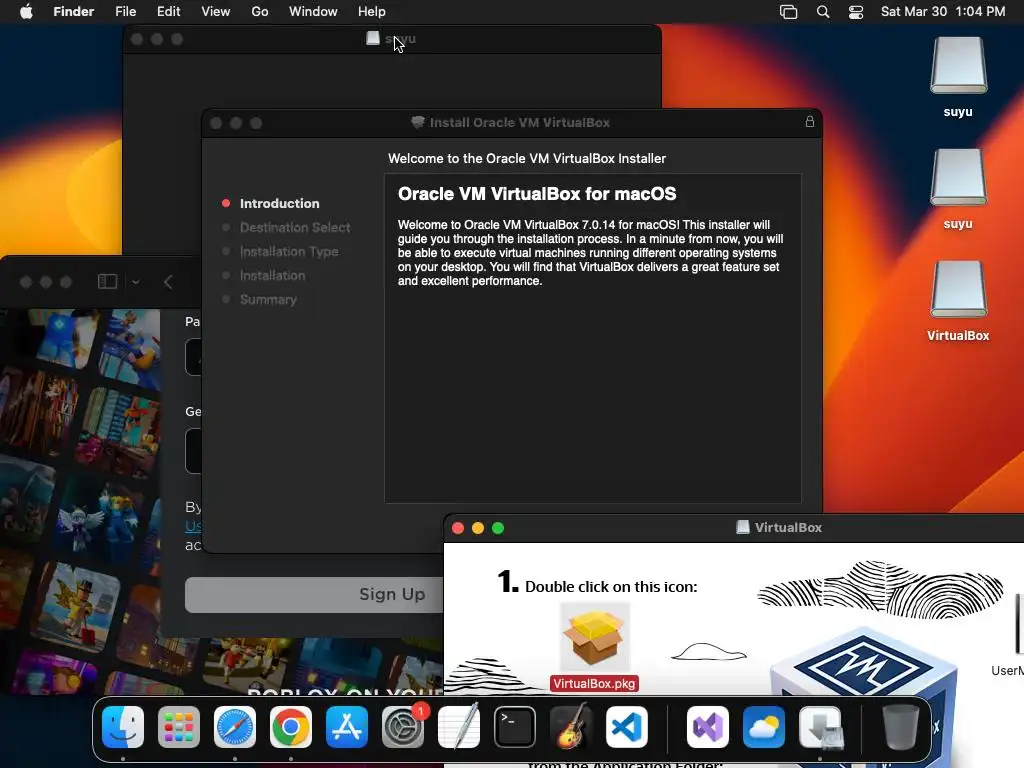Viewport: 1024px width, 768px height.
Task: Click the Installation step label
Action: (272, 276)
